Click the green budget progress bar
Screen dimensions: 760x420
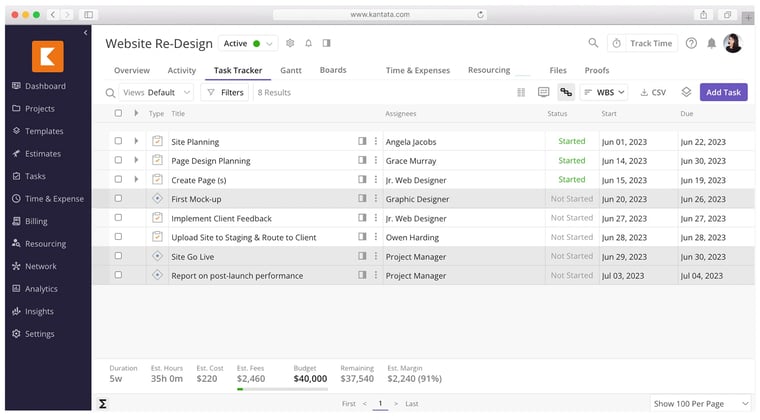tap(240, 389)
